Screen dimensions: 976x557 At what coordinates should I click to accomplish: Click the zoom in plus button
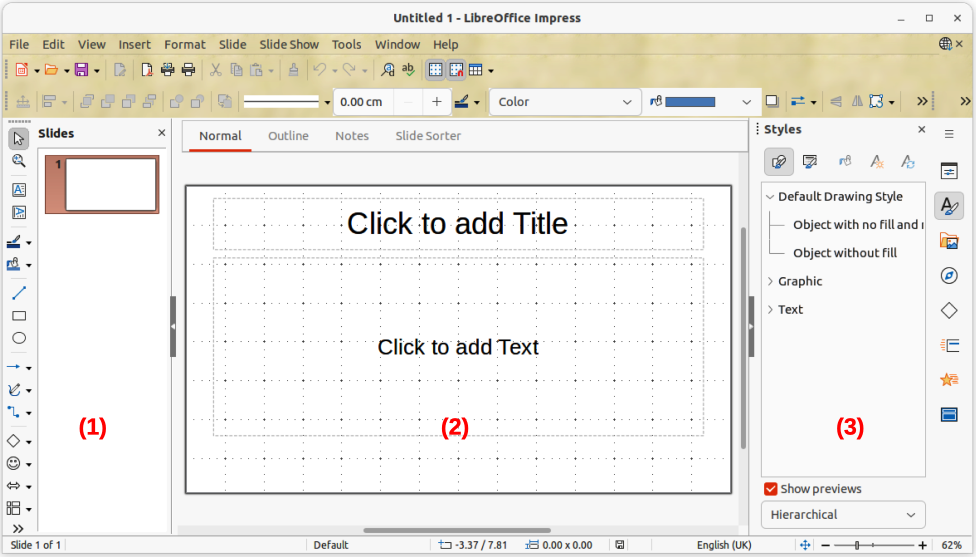tap(922, 545)
